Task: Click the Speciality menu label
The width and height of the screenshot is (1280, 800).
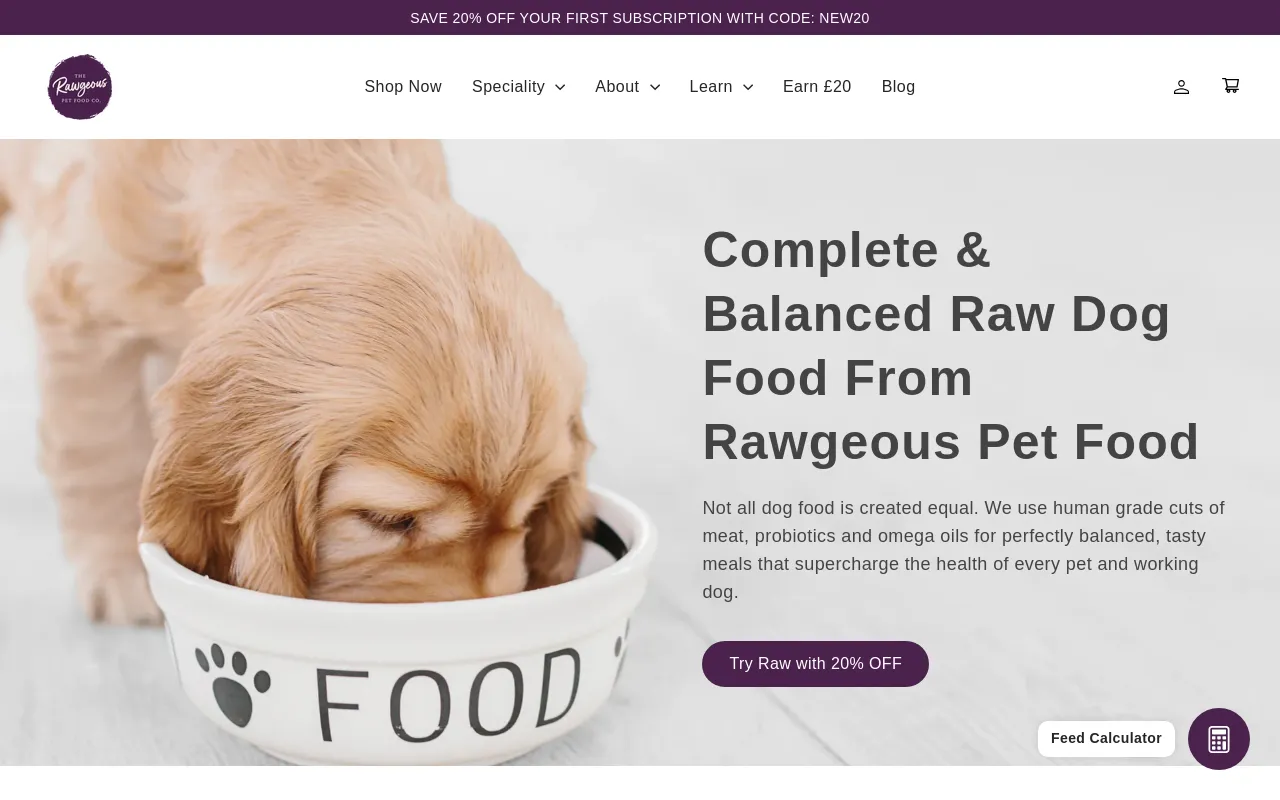Action: [x=508, y=87]
